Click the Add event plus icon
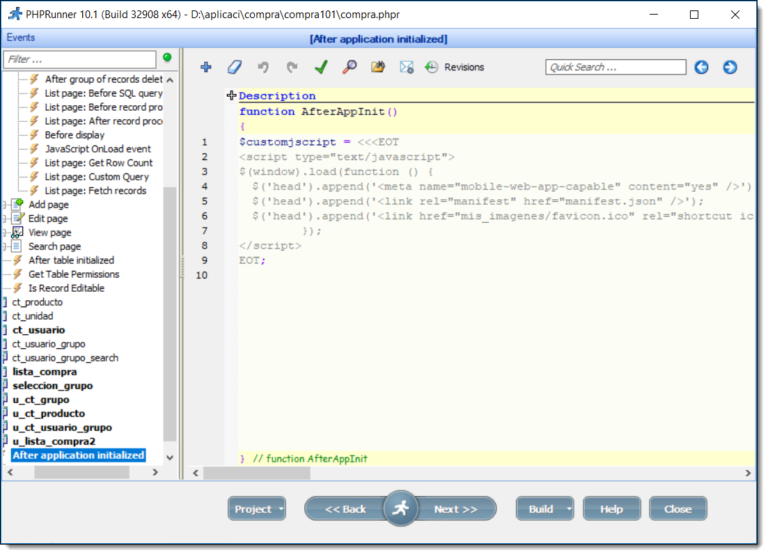This screenshot has height=555, width=768. click(206, 67)
